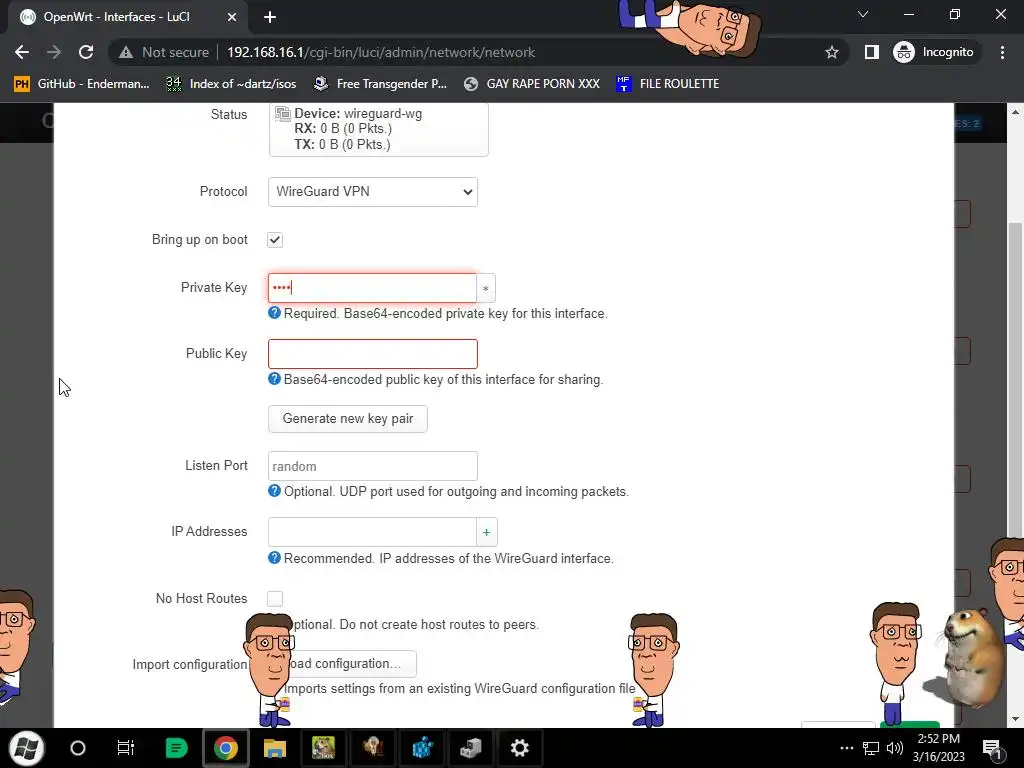
Task: Go back with the browser back arrow
Action: coord(22,52)
